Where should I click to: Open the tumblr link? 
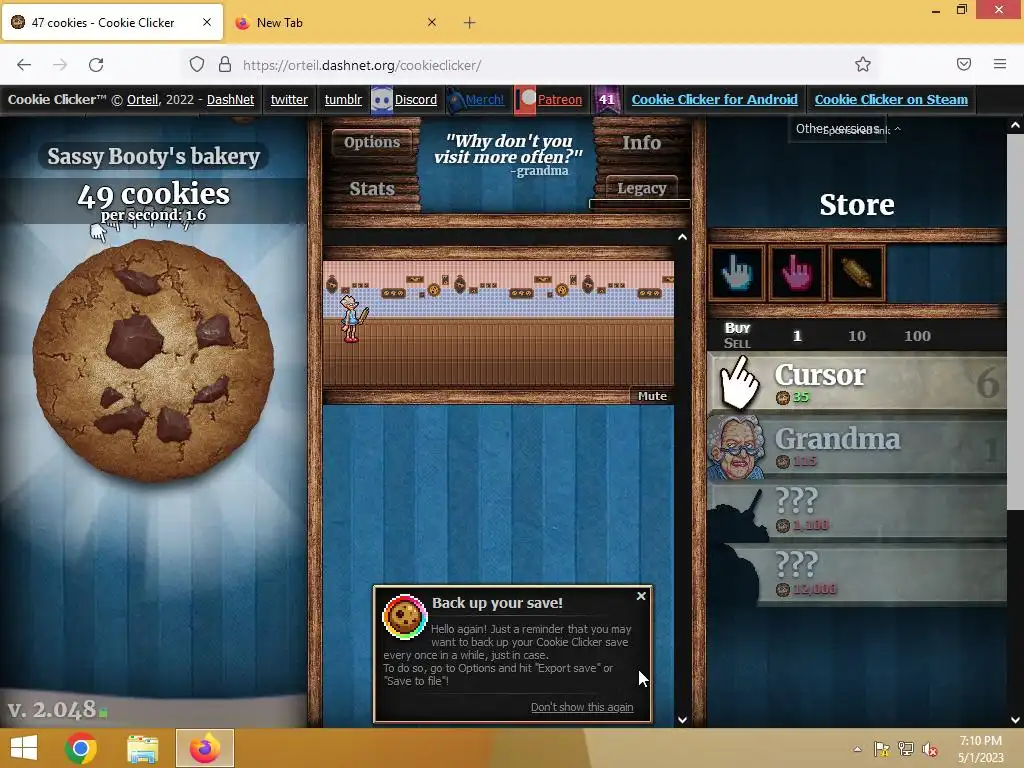click(343, 99)
